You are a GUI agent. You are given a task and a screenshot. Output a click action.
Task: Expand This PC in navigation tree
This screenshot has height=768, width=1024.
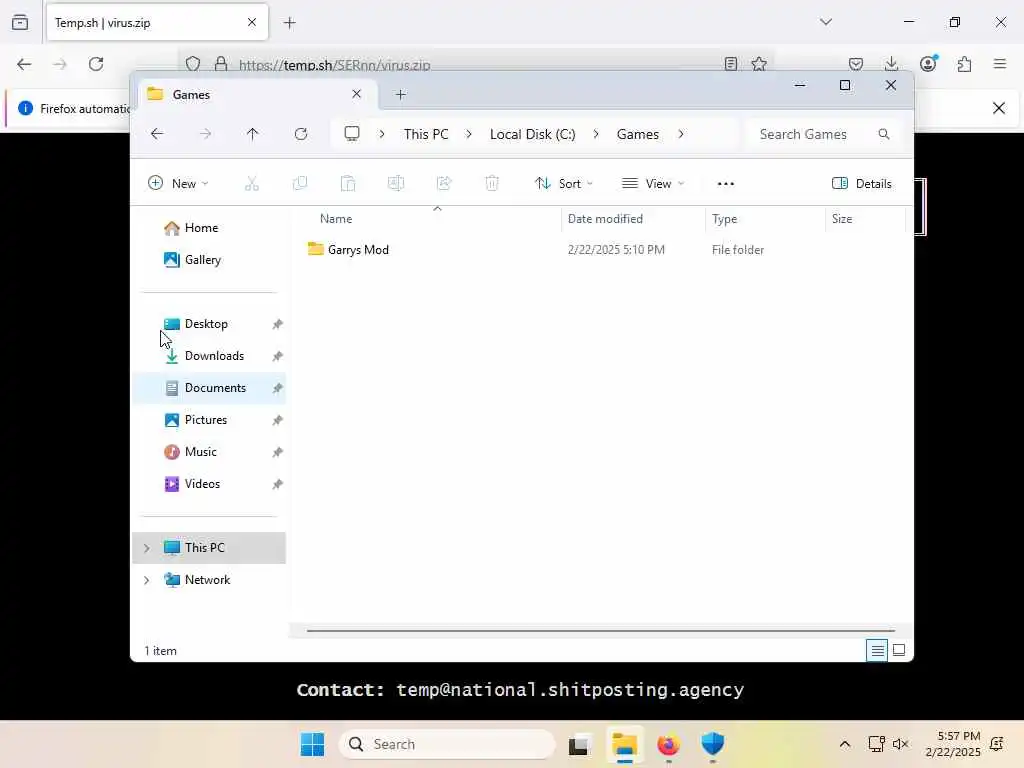click(x=146, y=548)
